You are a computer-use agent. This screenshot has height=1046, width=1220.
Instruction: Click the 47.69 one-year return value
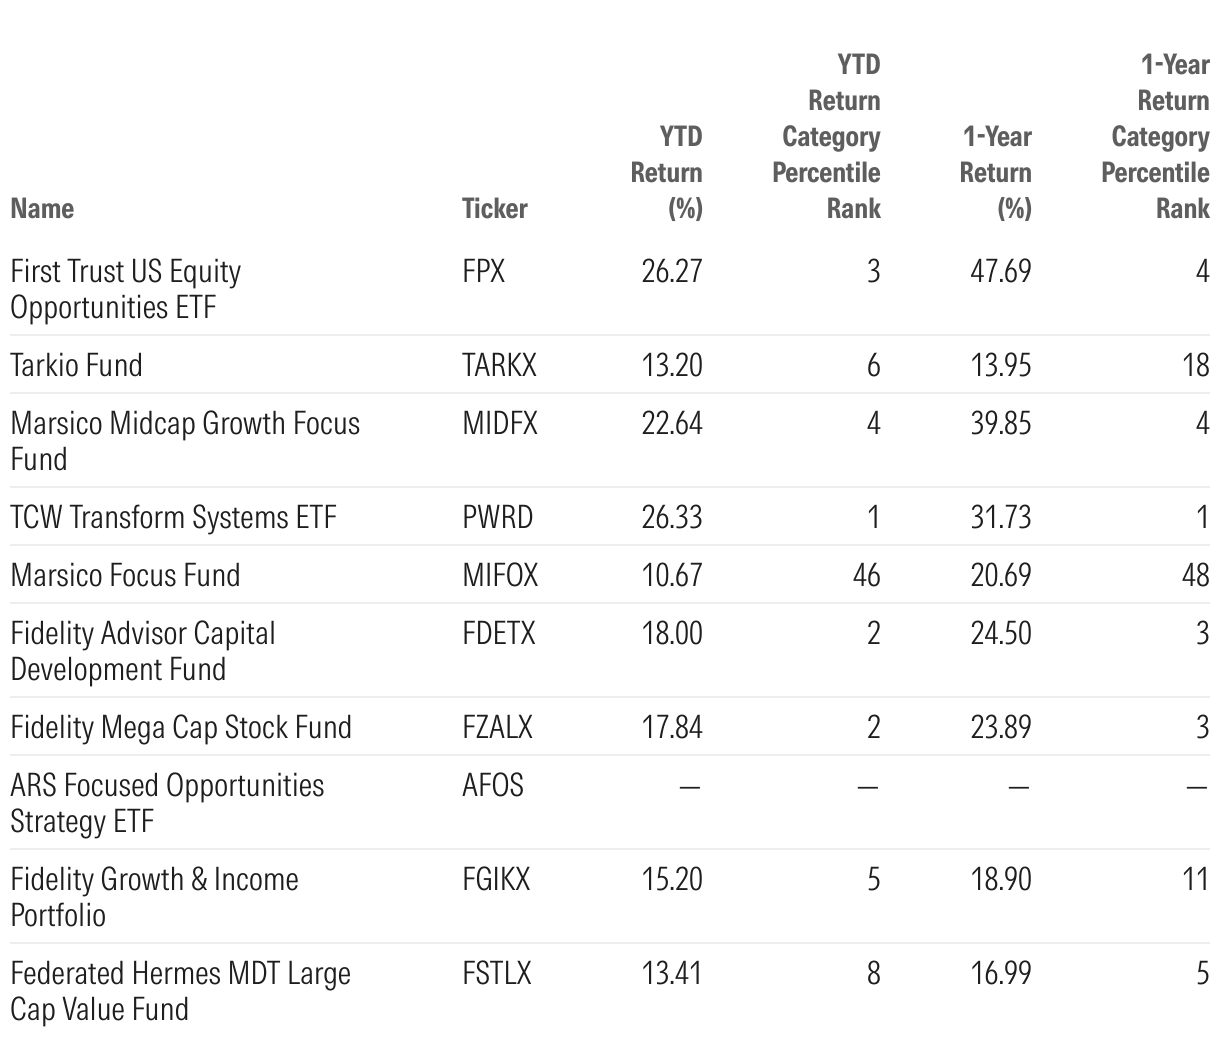click(1001, 271)
